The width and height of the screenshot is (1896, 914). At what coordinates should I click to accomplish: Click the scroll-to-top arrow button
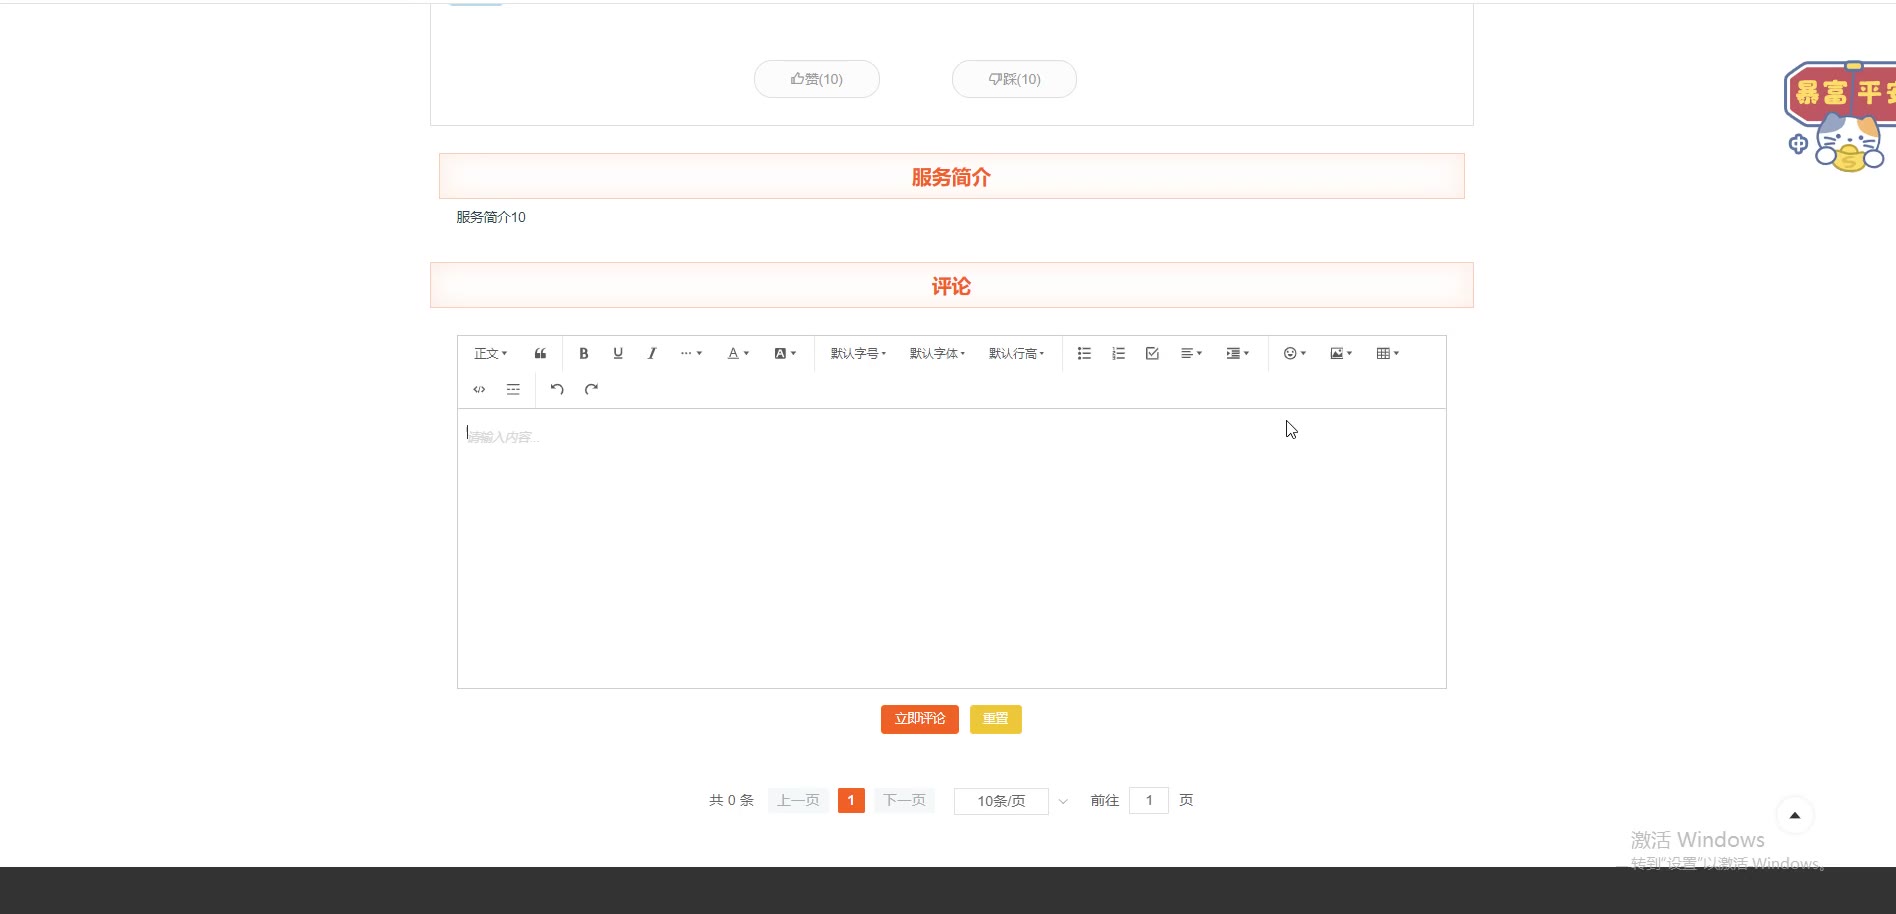(1794, 815)
